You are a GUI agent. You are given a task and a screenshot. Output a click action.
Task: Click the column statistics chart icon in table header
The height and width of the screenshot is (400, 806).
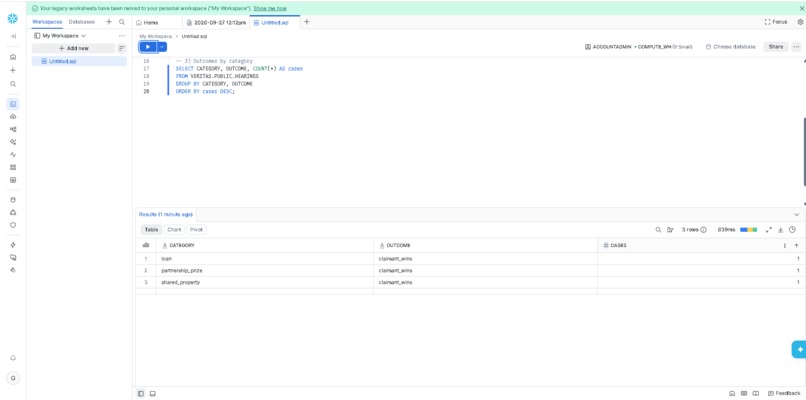(x=146, y=245)
